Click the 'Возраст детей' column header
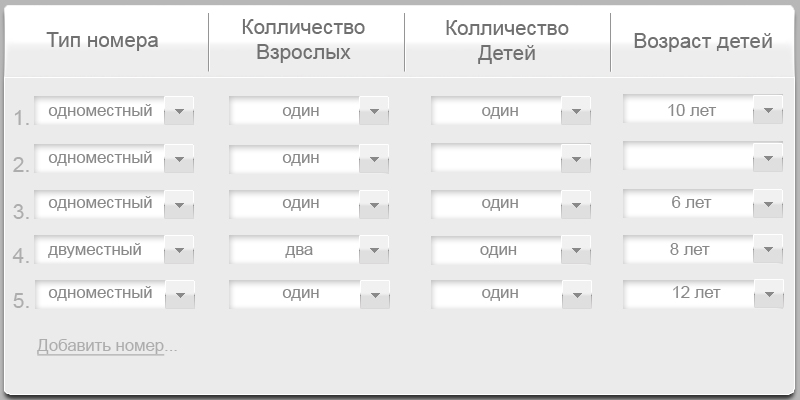Viewport: 800px width, 400px height. click(x=703, y=41)
